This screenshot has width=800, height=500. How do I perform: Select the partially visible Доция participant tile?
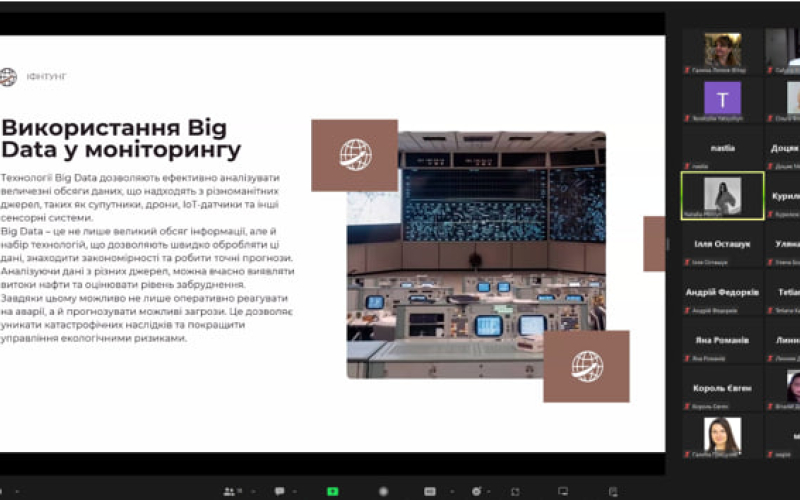pos(783,148)
